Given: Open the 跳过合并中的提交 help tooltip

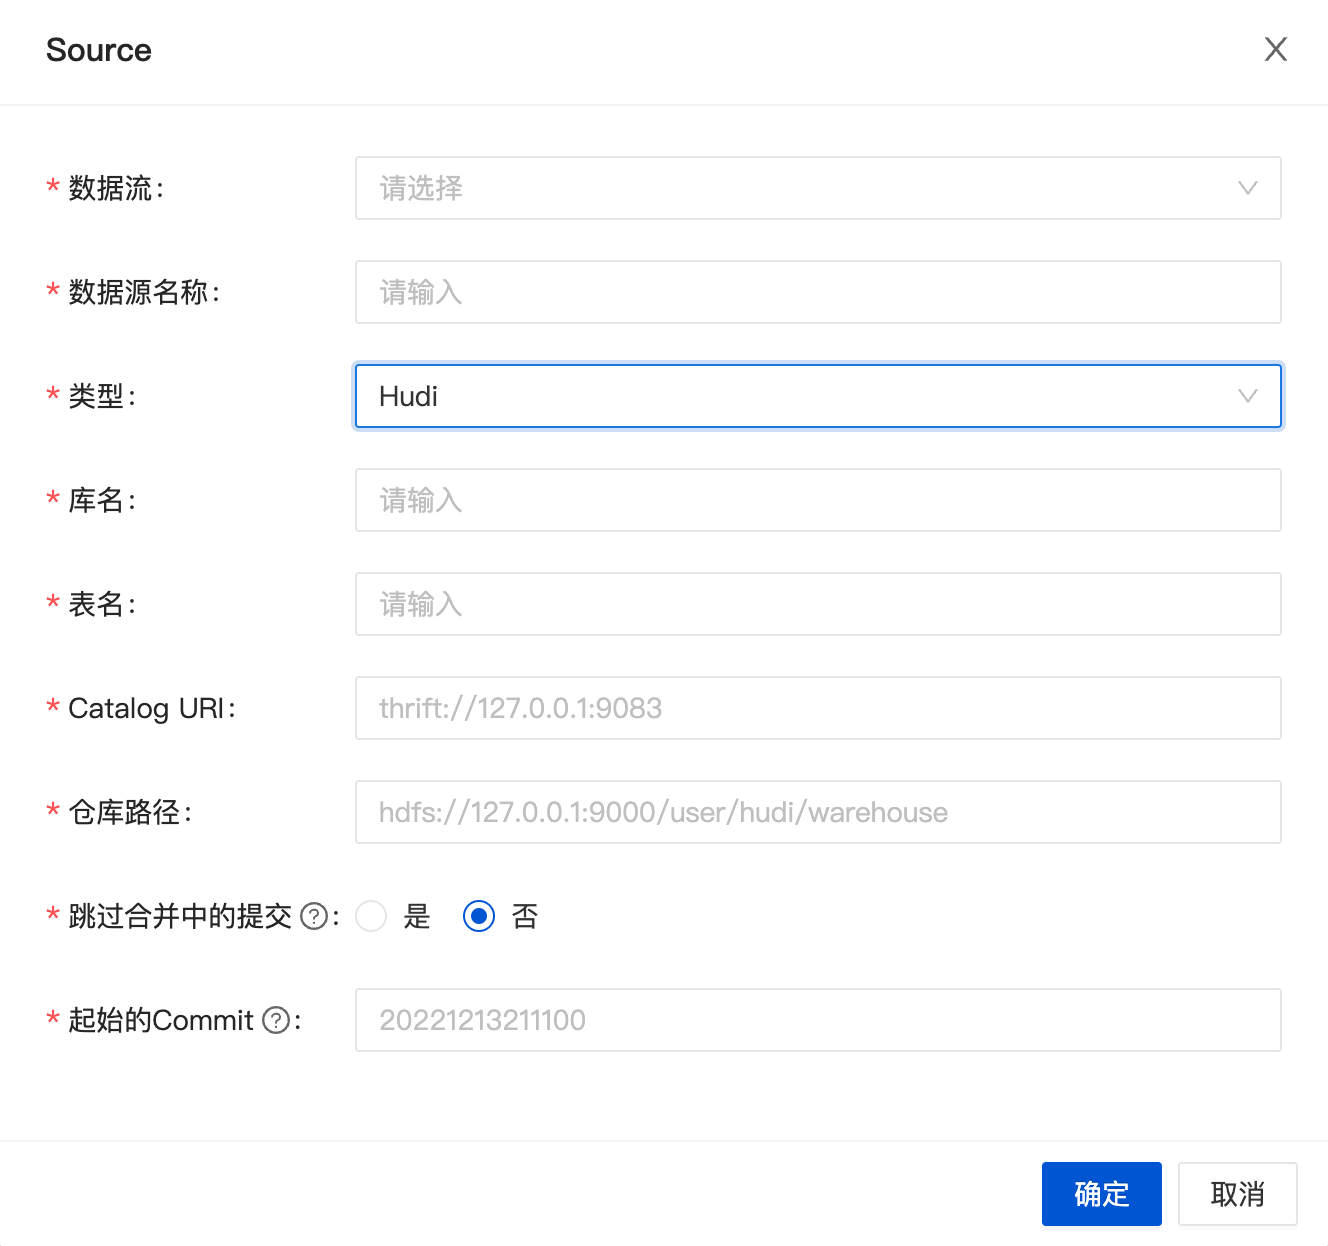Looking at the screenshot, I should (316, 915).
